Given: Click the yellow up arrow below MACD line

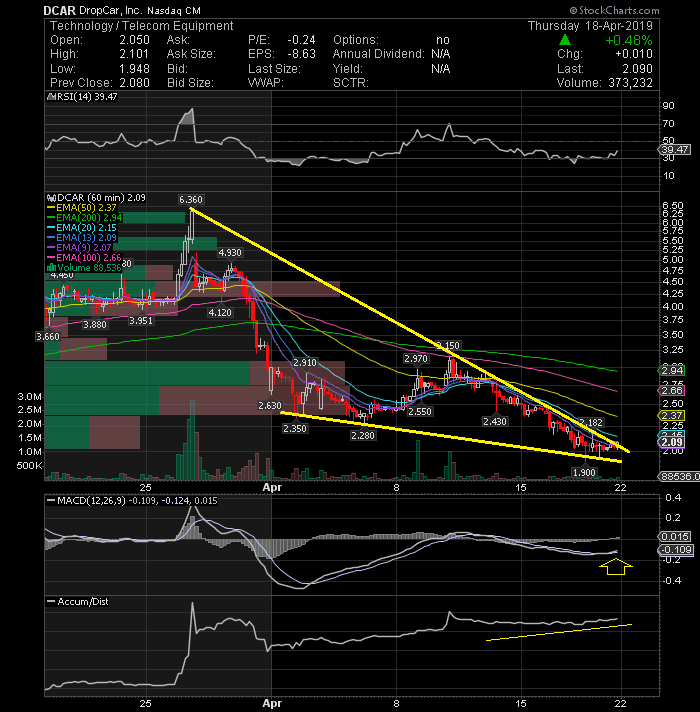Looking at the screenshot, I should [616, 567].
